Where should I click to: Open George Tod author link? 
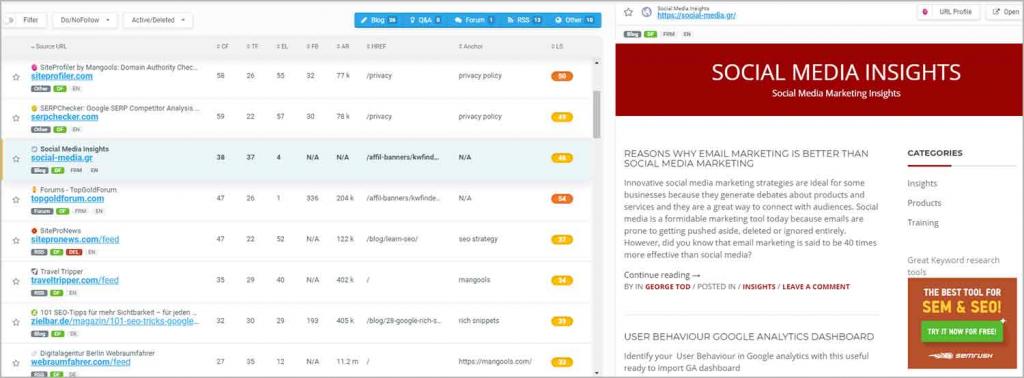click(667, 287)
